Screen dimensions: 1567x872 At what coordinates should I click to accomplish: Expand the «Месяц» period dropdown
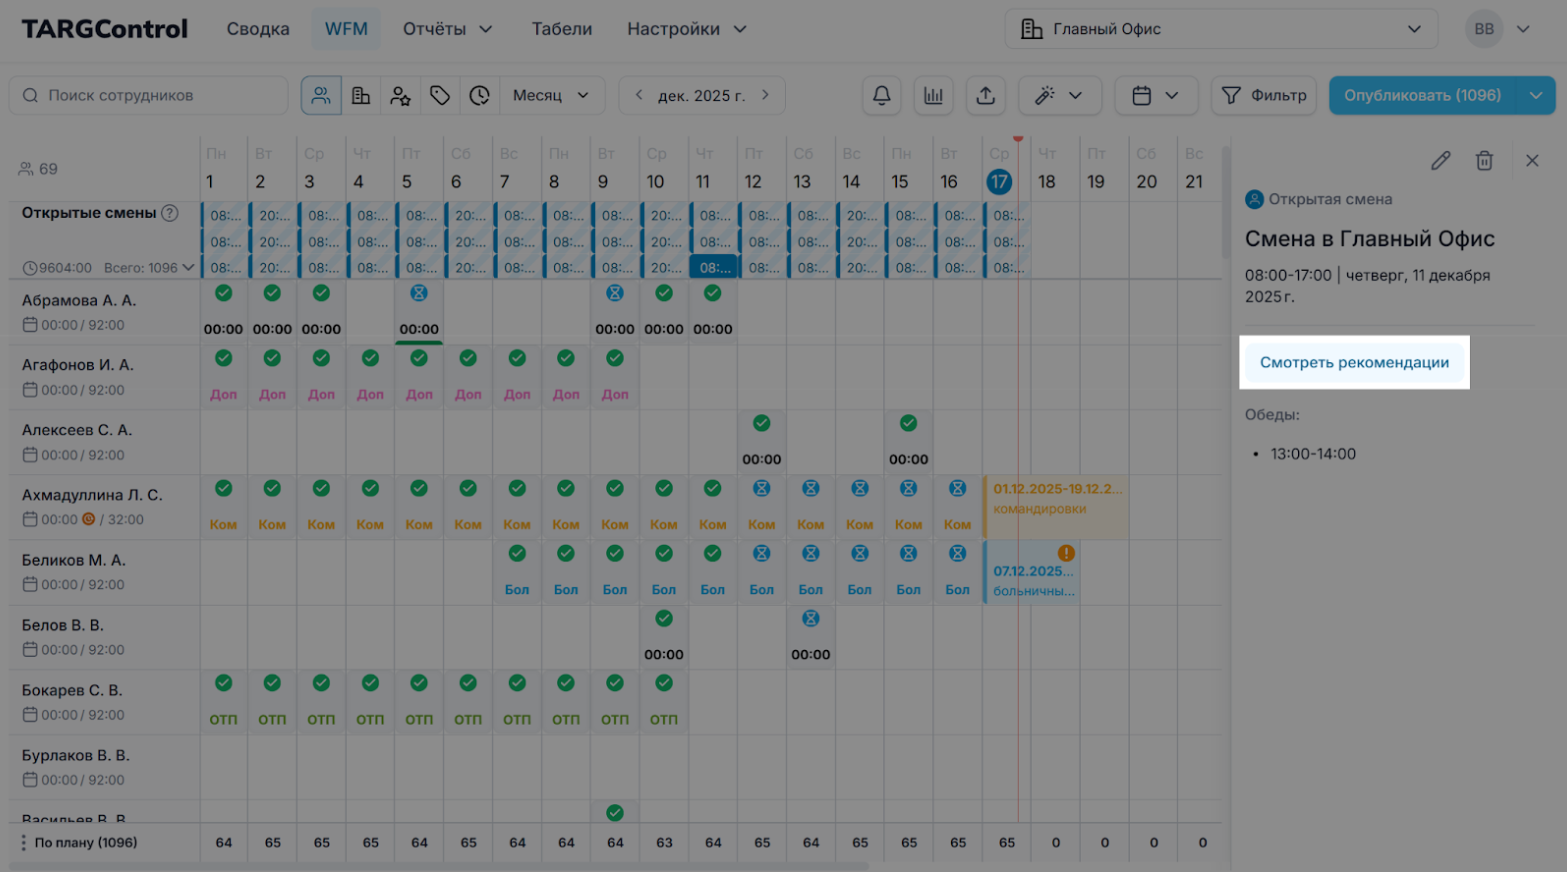(x=551, y=95)
